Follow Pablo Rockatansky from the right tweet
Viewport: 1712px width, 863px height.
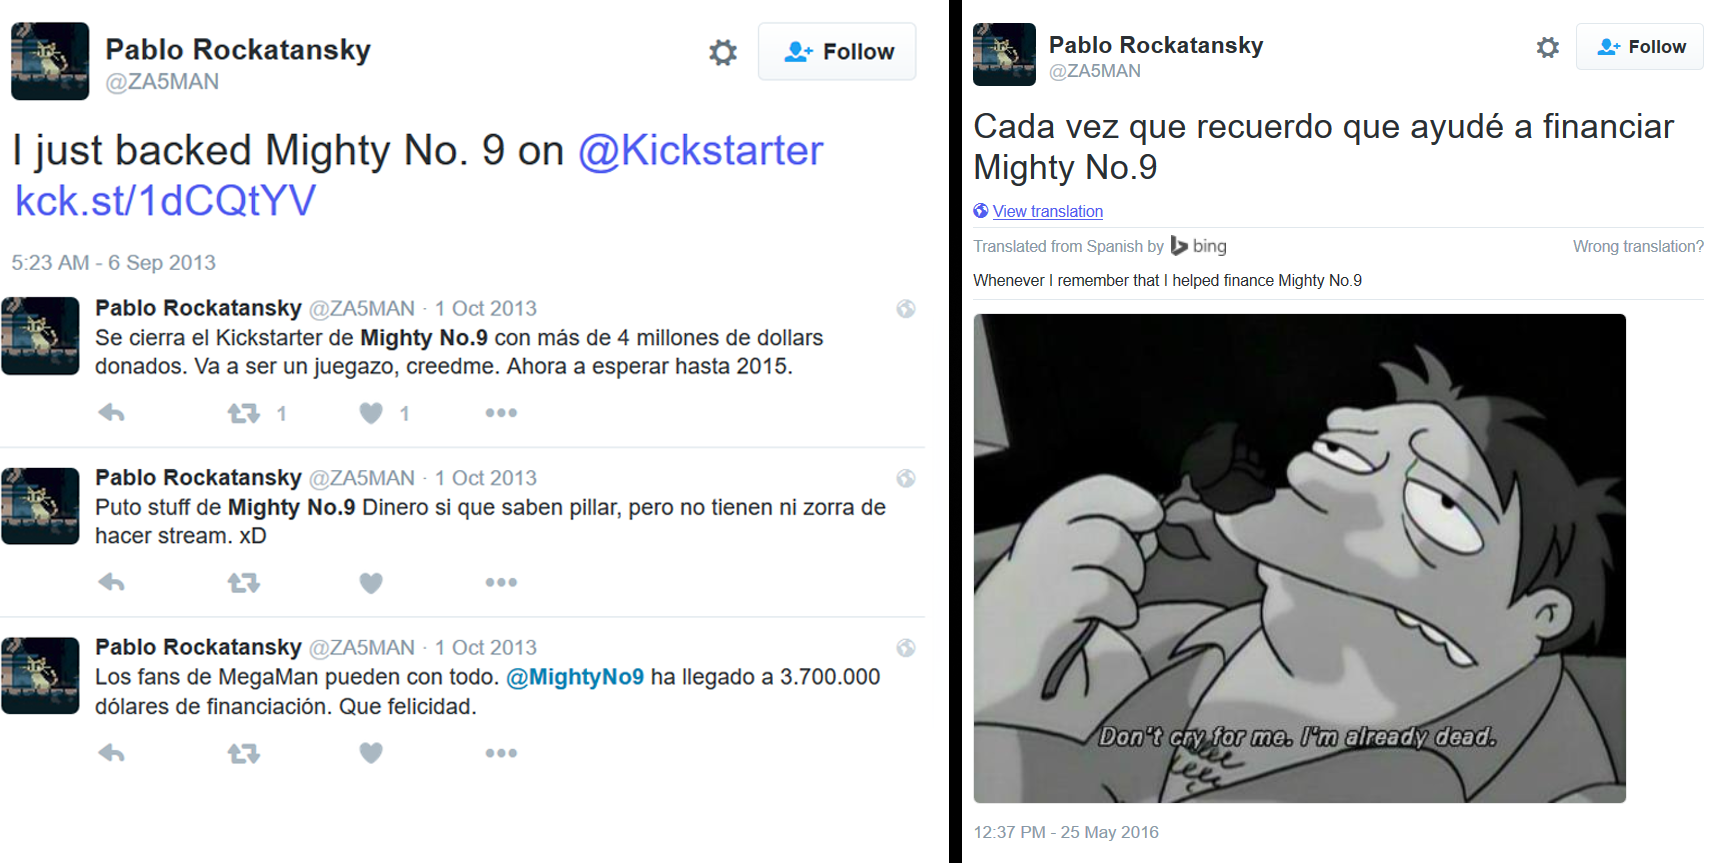[1640, 46]
